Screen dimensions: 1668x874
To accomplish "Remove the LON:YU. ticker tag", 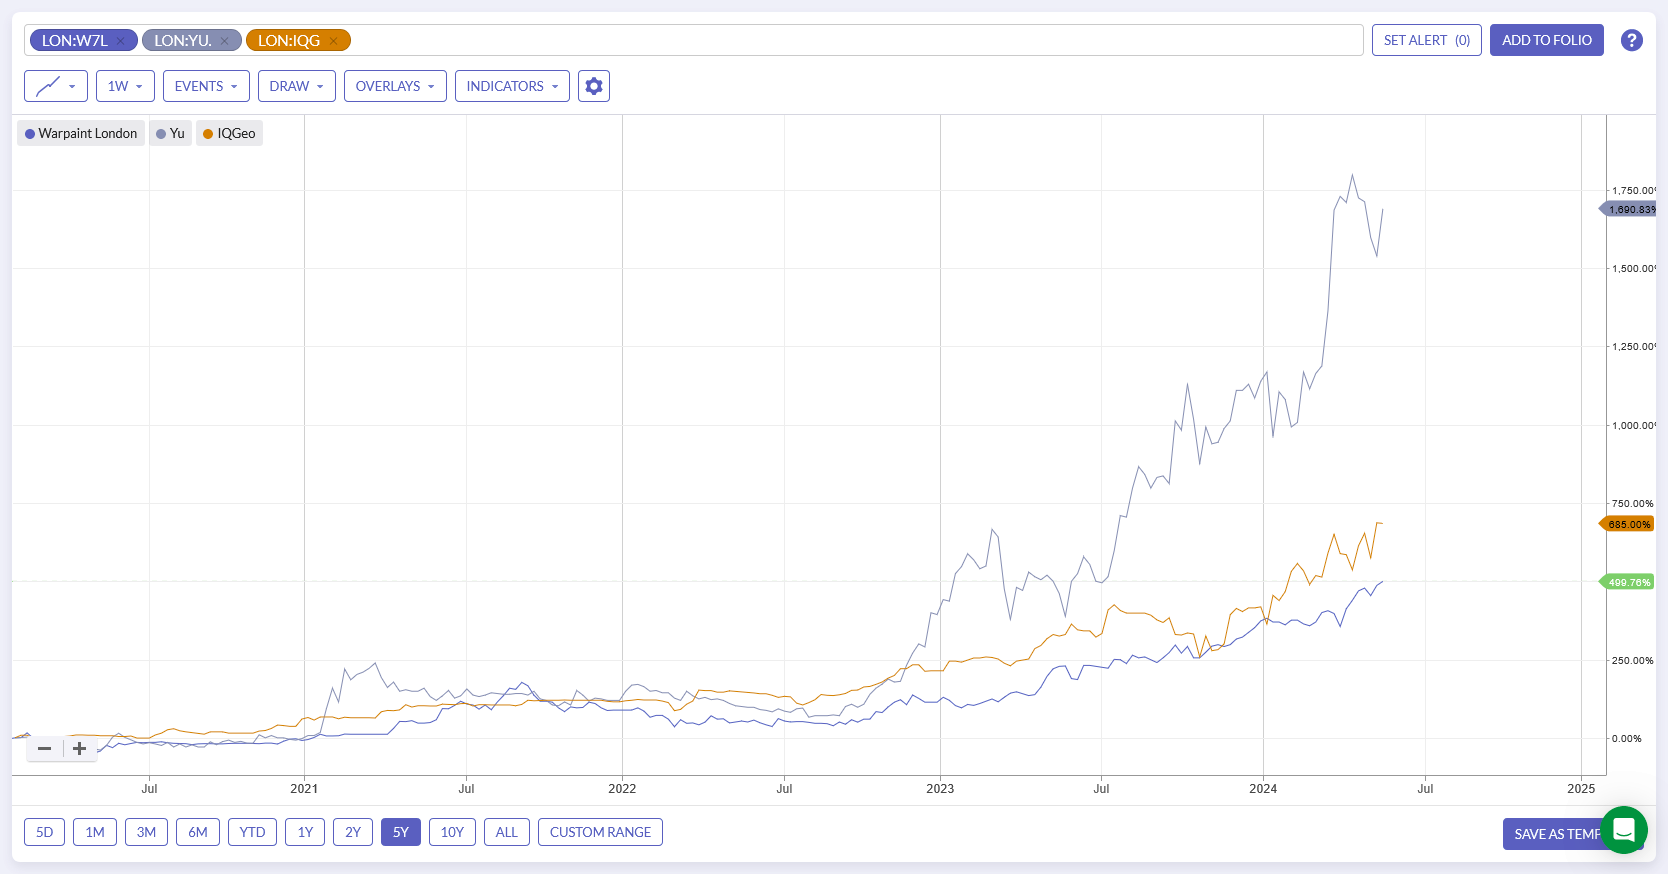I will click(225, 41).
